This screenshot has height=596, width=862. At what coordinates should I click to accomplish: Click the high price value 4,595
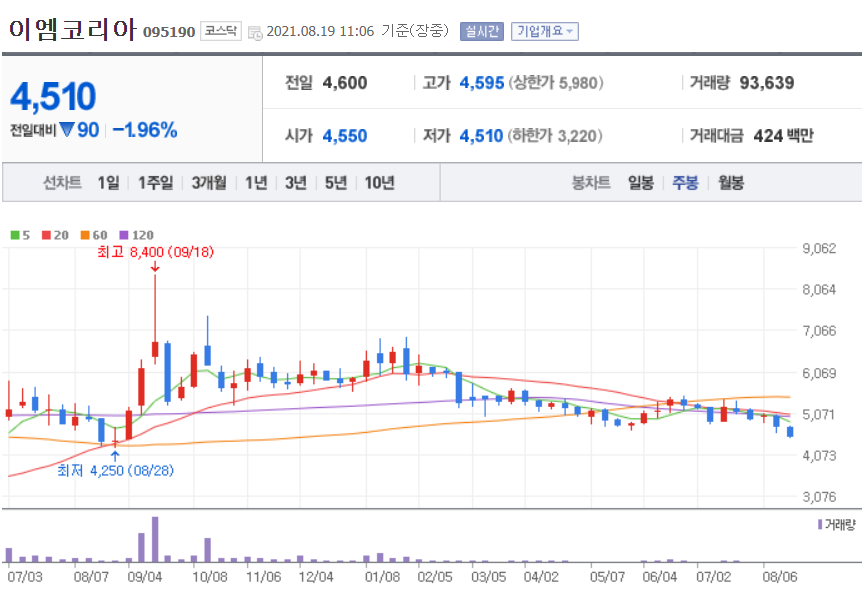482,83
